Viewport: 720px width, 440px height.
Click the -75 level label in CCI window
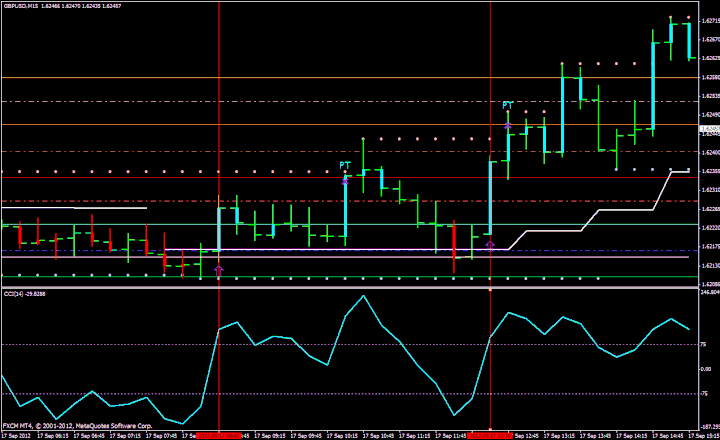coord(704,394)
